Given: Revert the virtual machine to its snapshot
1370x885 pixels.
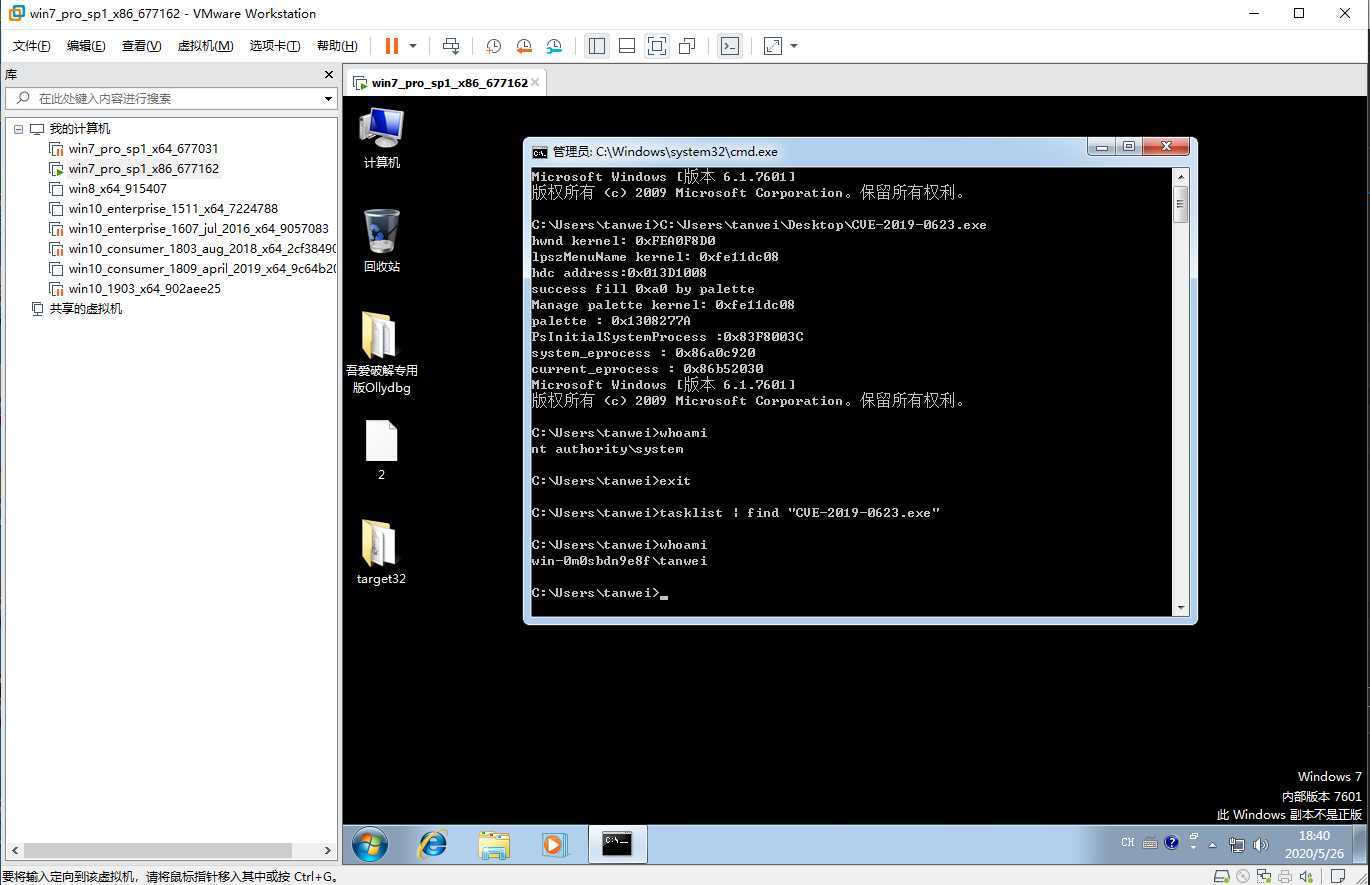Looking at the screenshot, I should coord(524,46).
